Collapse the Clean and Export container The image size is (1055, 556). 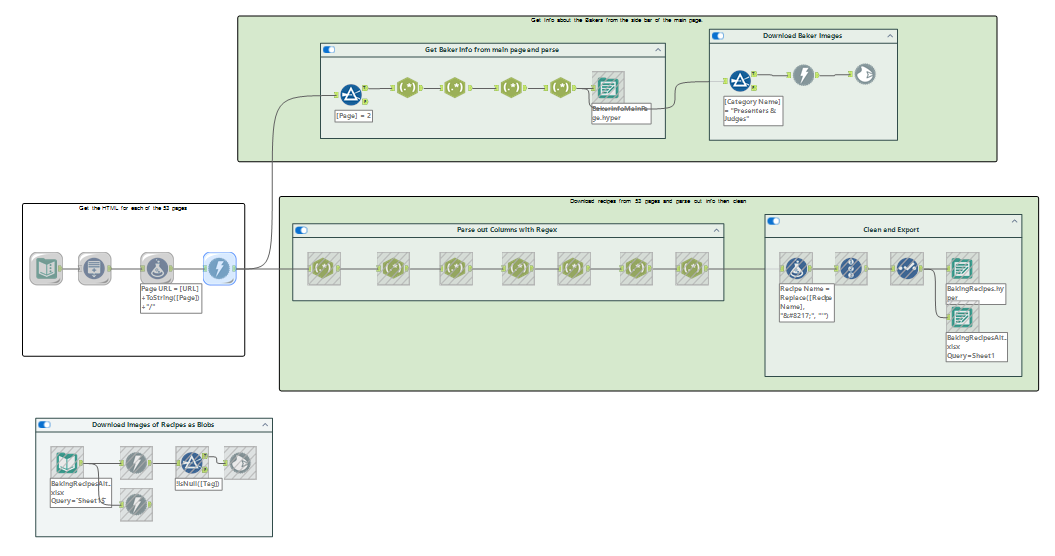pyautogui.click(x=1015, y=221)
